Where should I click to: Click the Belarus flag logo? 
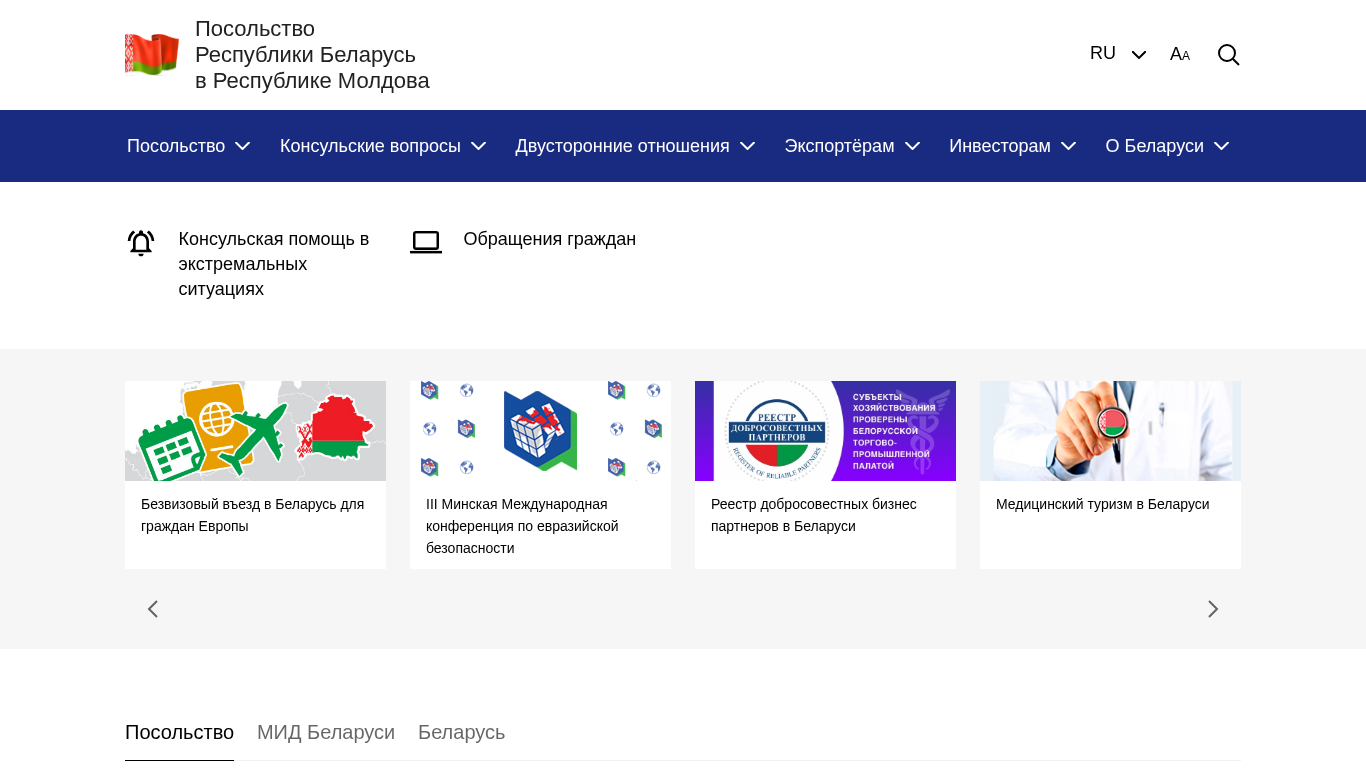[x=152, y=55]
